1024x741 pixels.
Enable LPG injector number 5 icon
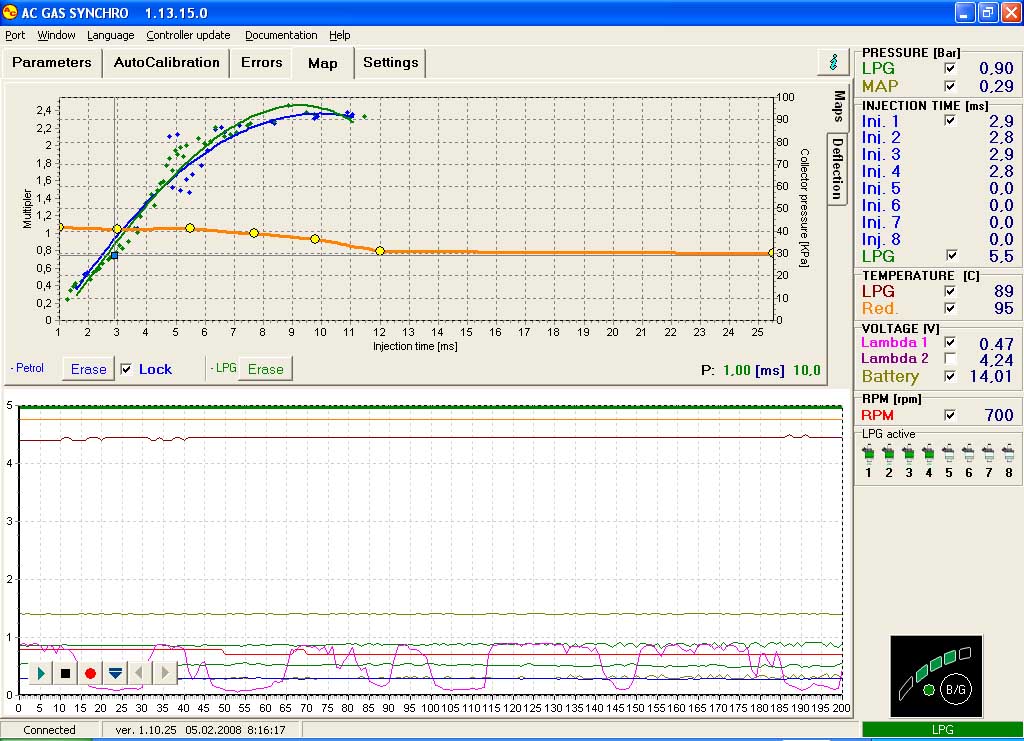948,454
